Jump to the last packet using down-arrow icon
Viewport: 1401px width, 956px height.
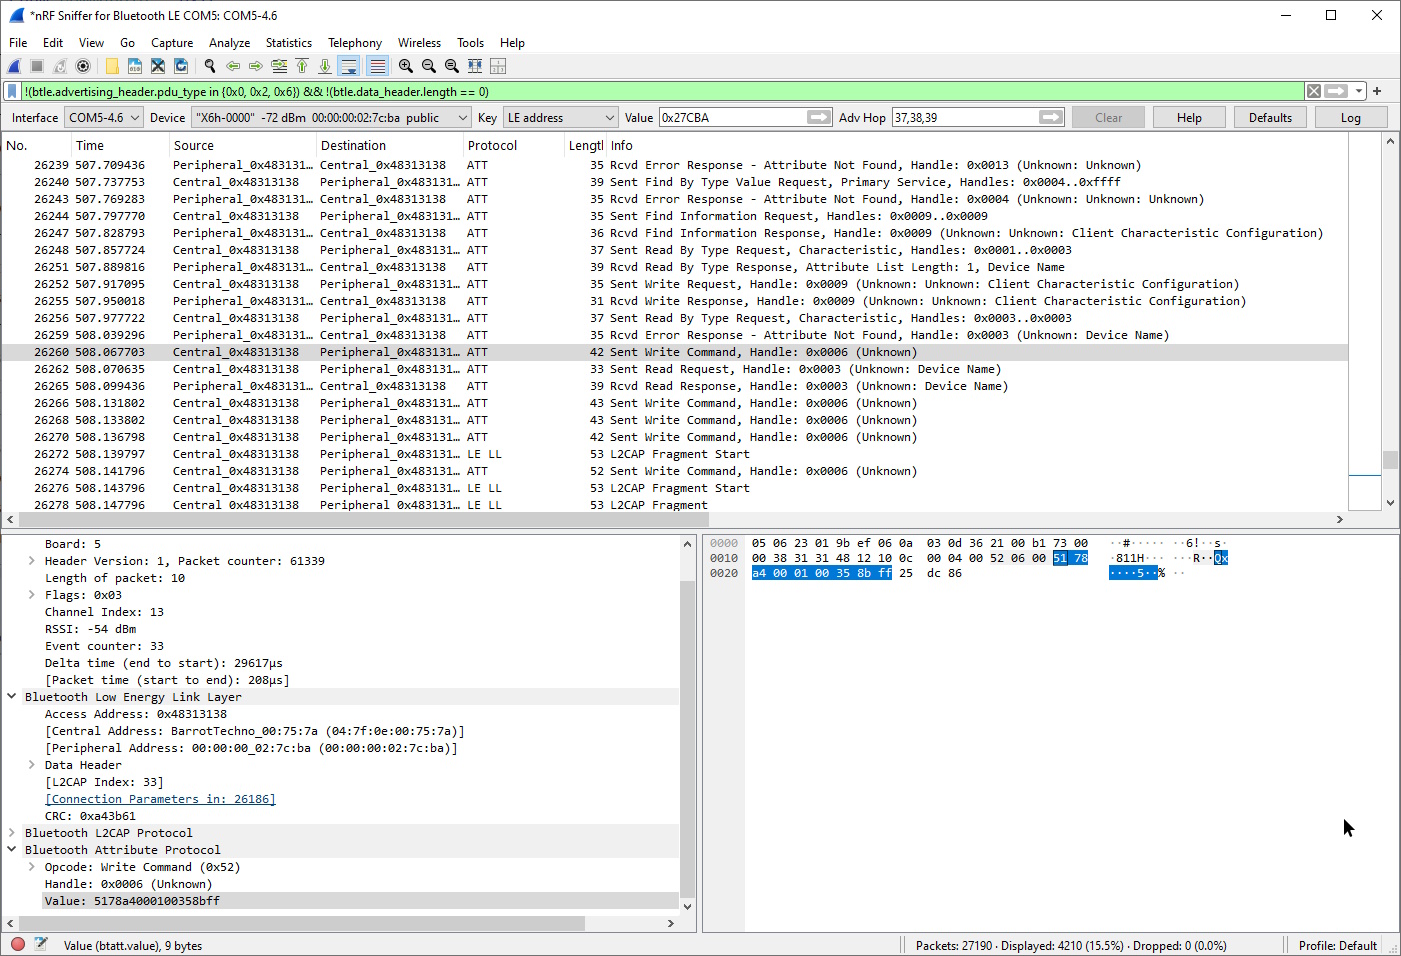325,66
